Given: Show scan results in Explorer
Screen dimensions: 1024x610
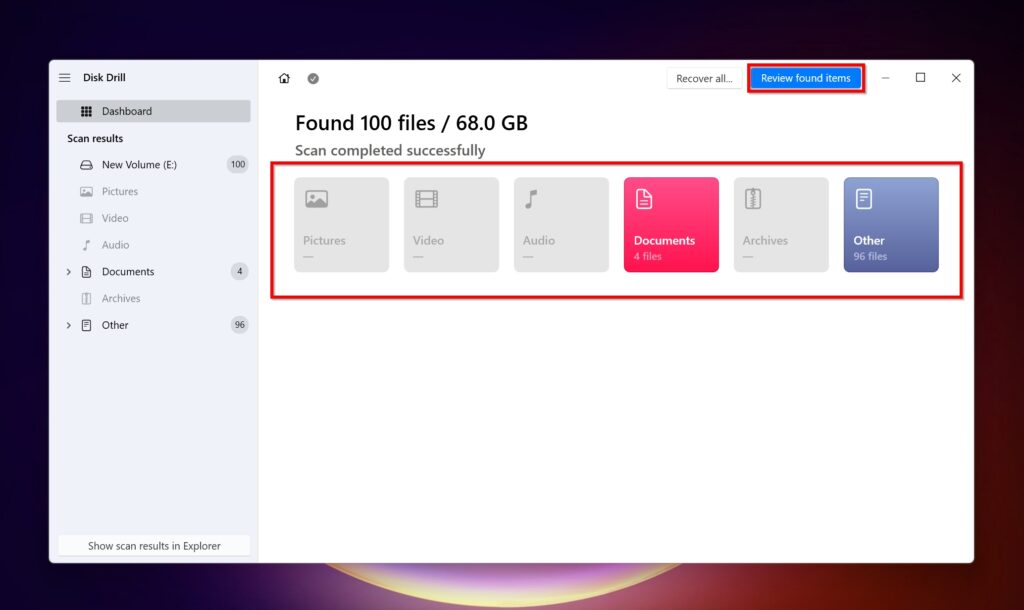Looking at the screenshot, I should 153,544.
